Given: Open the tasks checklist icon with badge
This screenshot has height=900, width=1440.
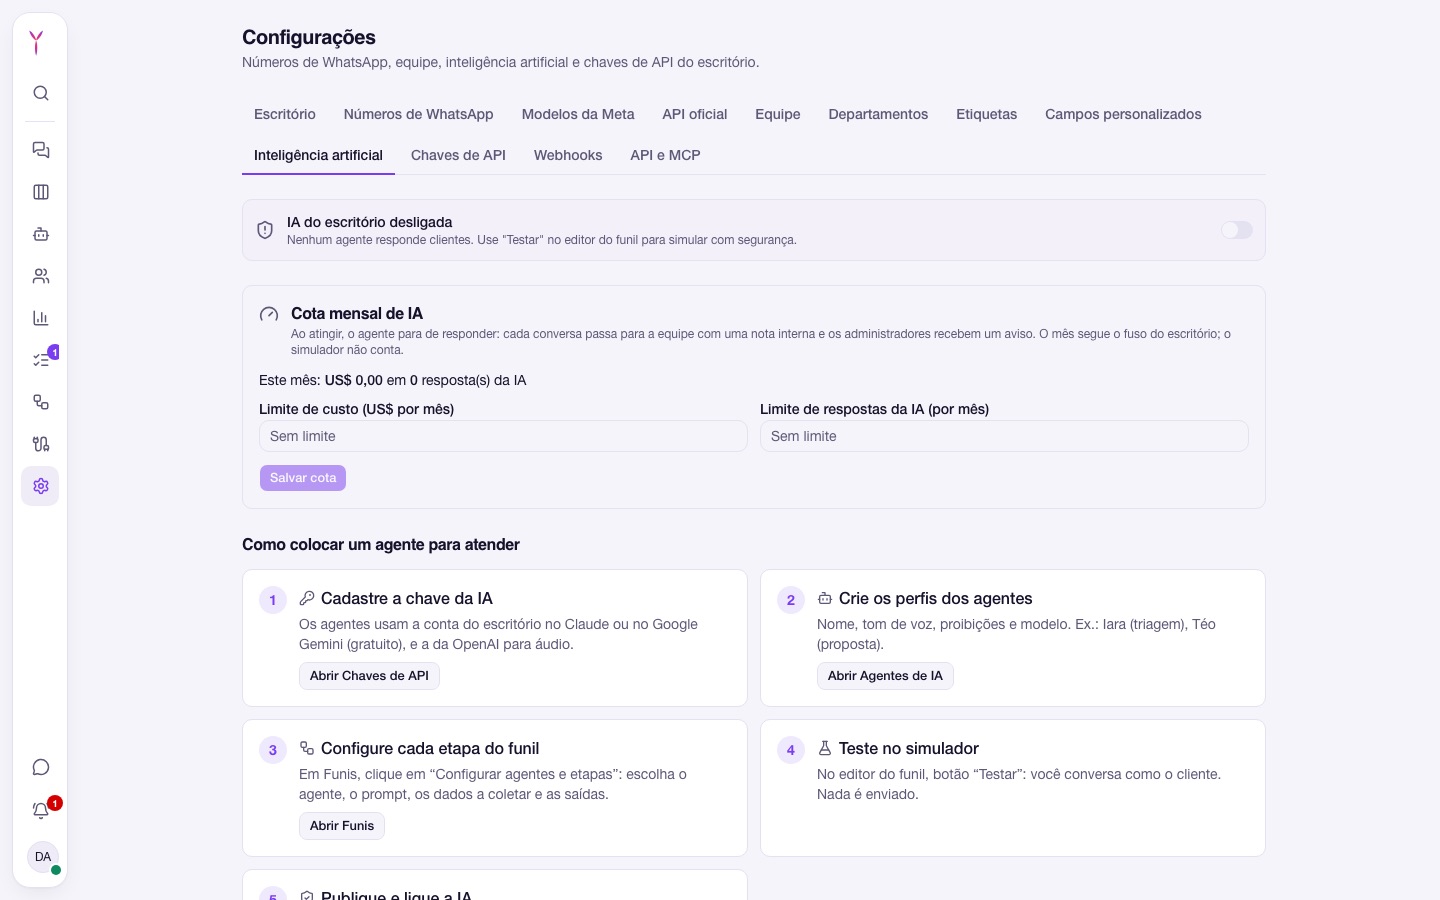Looking at the screenshot, I should click(41, 360).
